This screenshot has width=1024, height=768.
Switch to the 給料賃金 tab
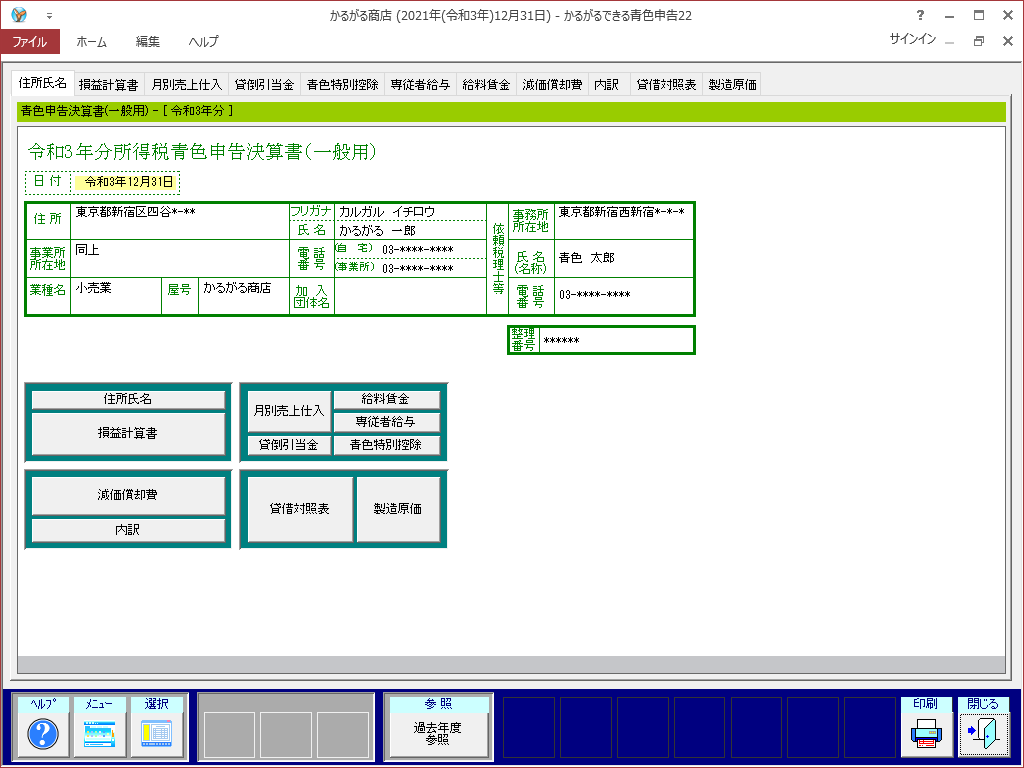pos(486,85)
